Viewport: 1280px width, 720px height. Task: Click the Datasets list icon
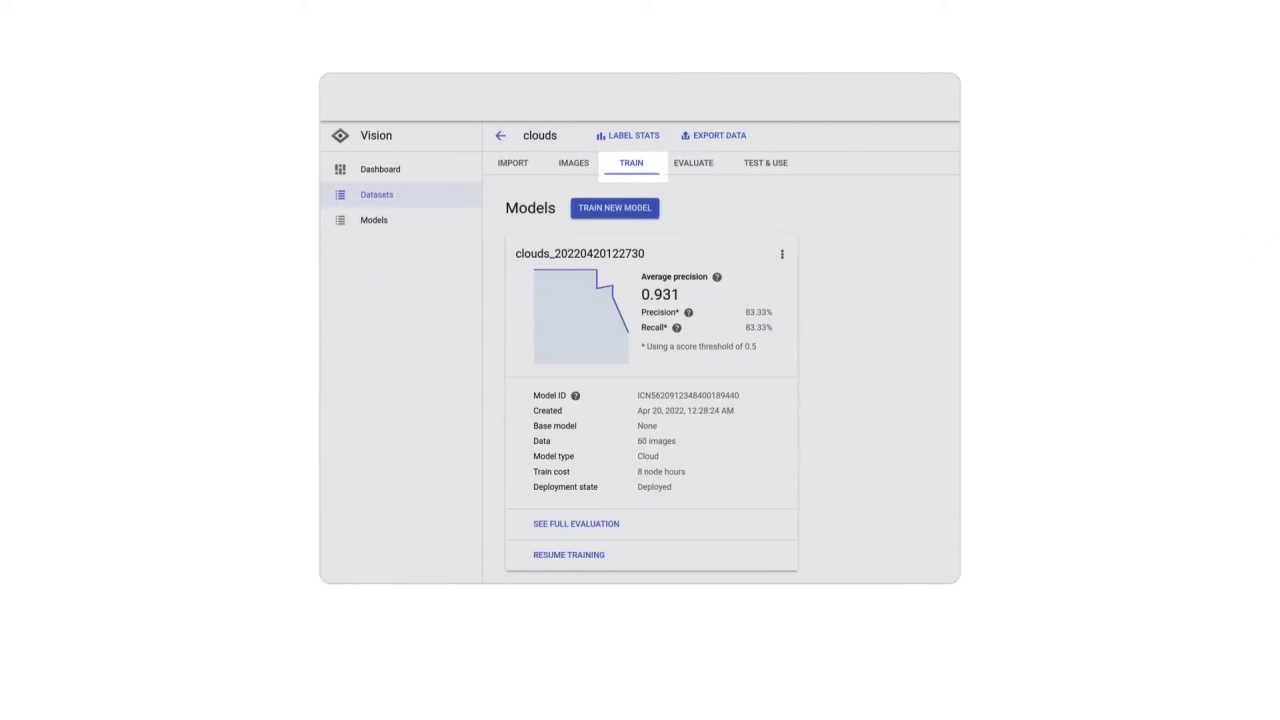click(340, 195)
